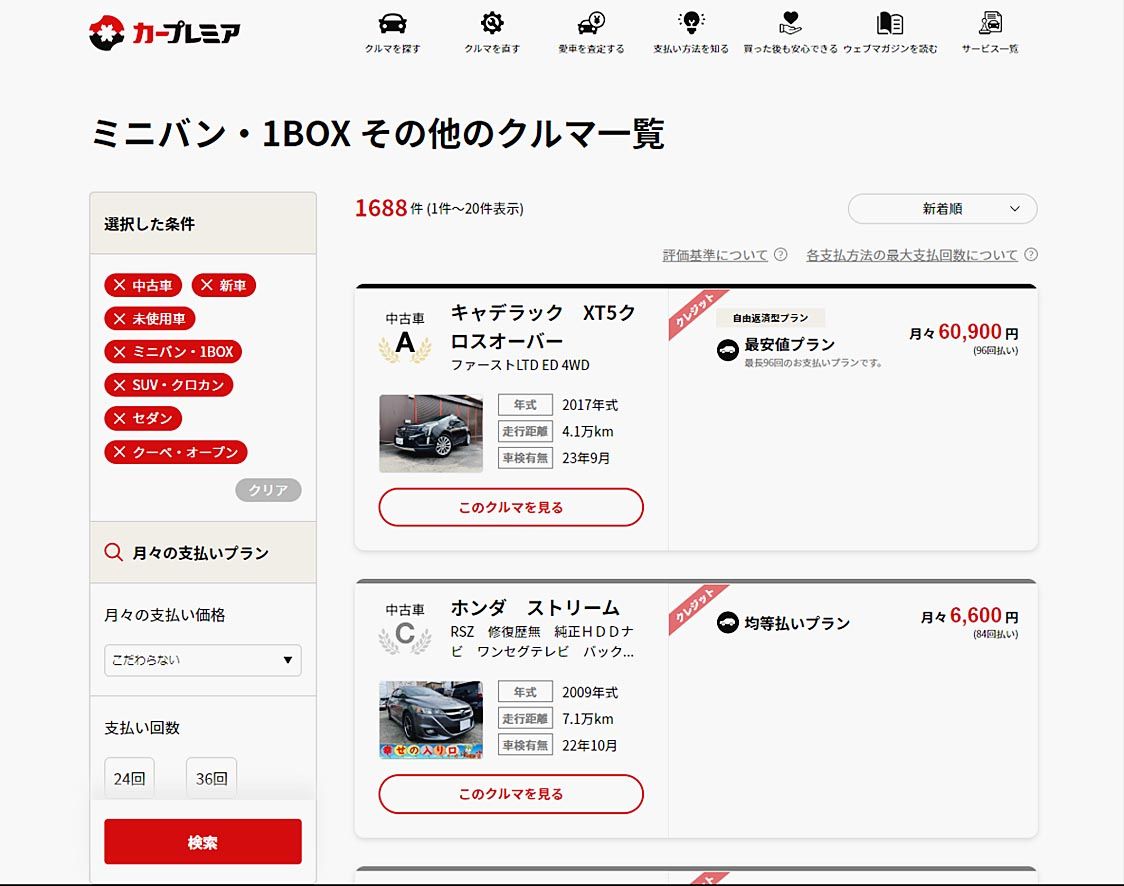1124x886 pixels.
Task: Click 各支払方法の最大支払回数について link
Action: (x=912, y=255)
